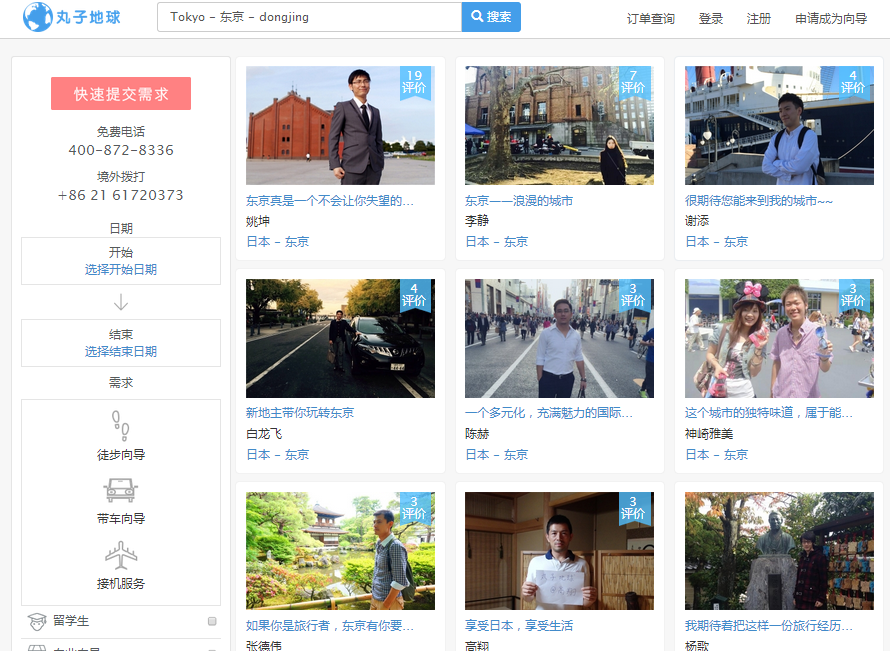Image resolution: width=890 pixels, height=651 pixels.
Task: Click 白龙飞's 4 评价 ribbon badge
Action: [414, 295]
